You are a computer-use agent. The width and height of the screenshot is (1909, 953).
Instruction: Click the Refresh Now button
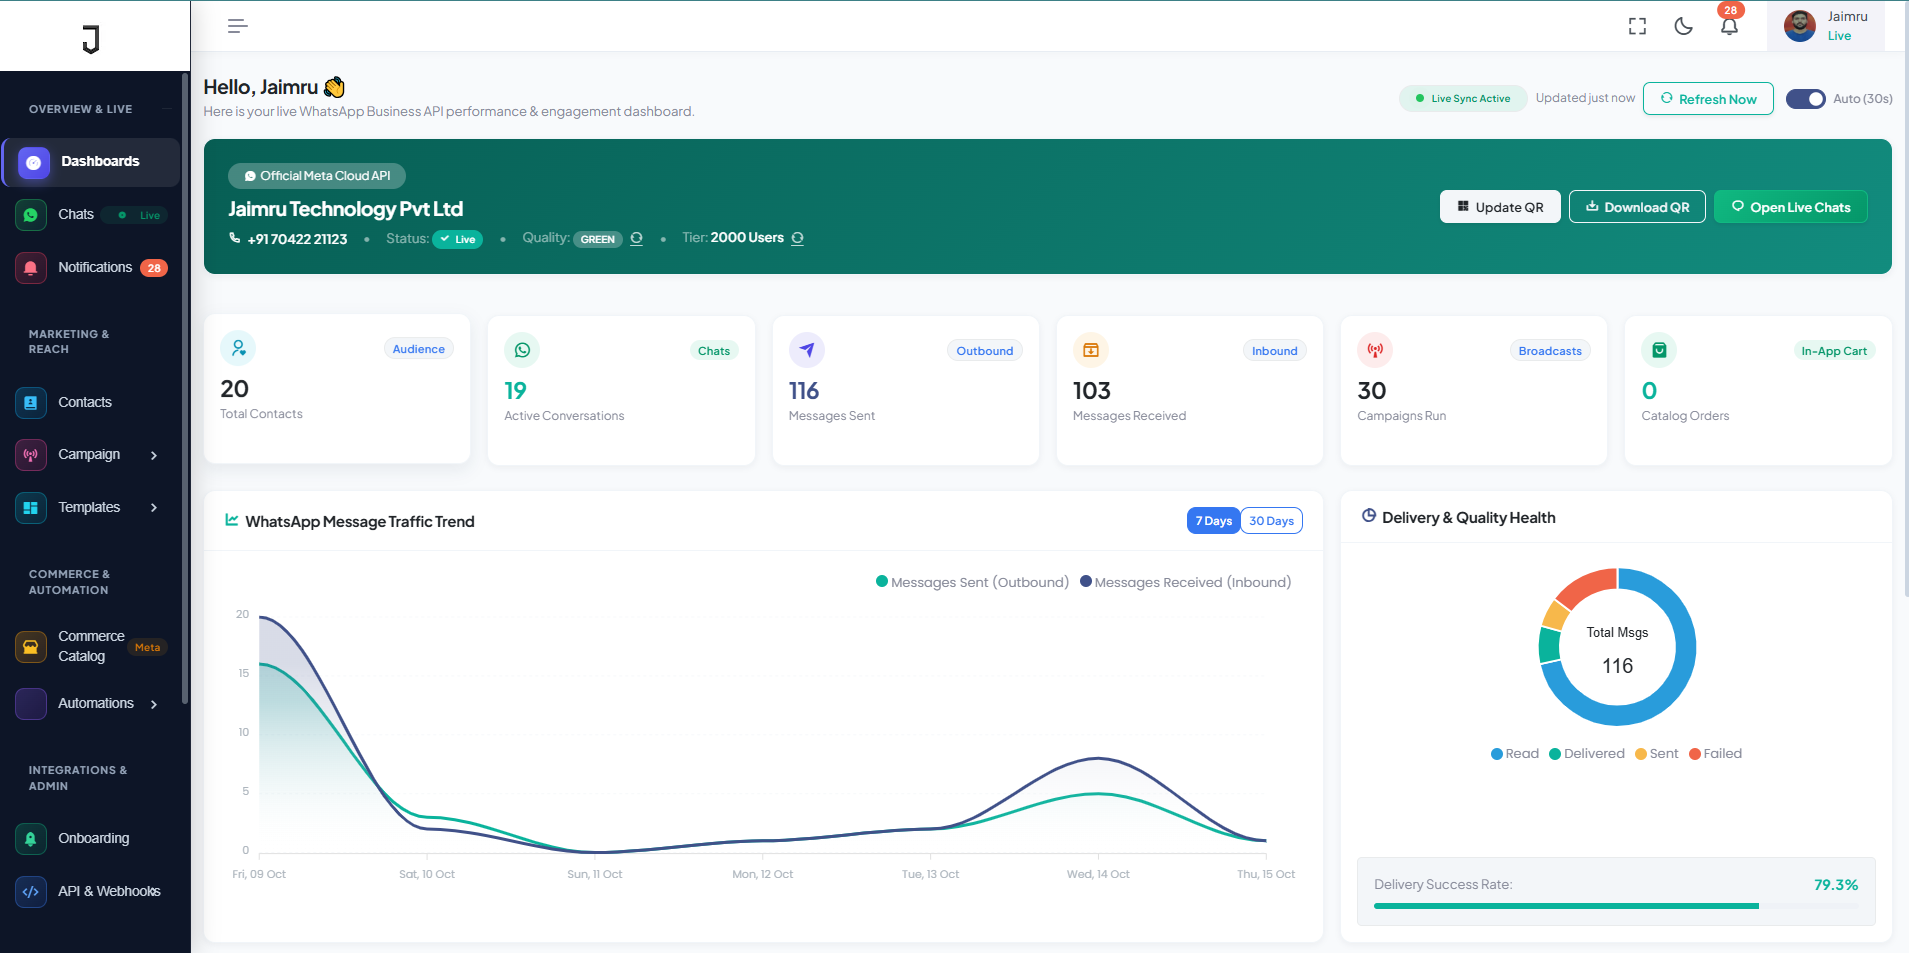1708,99
